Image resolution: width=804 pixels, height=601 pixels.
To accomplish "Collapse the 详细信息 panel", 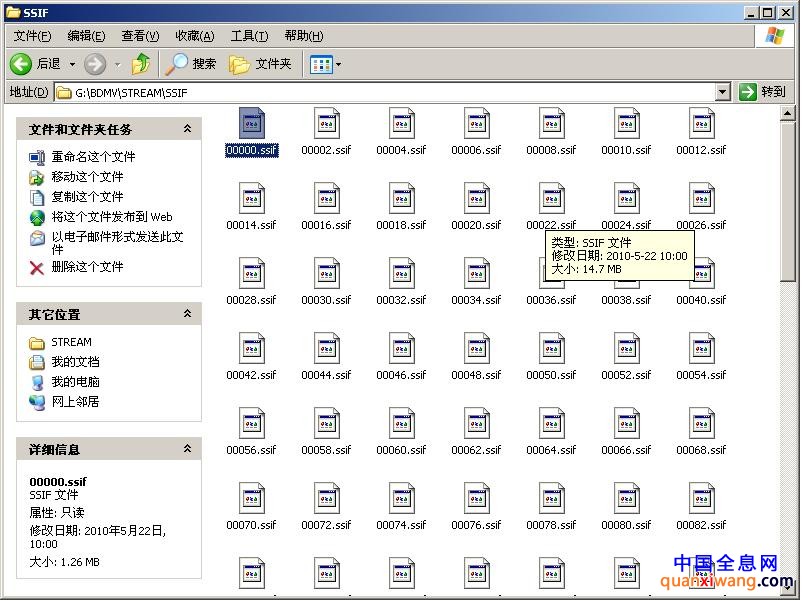I will tap(188, 449).
